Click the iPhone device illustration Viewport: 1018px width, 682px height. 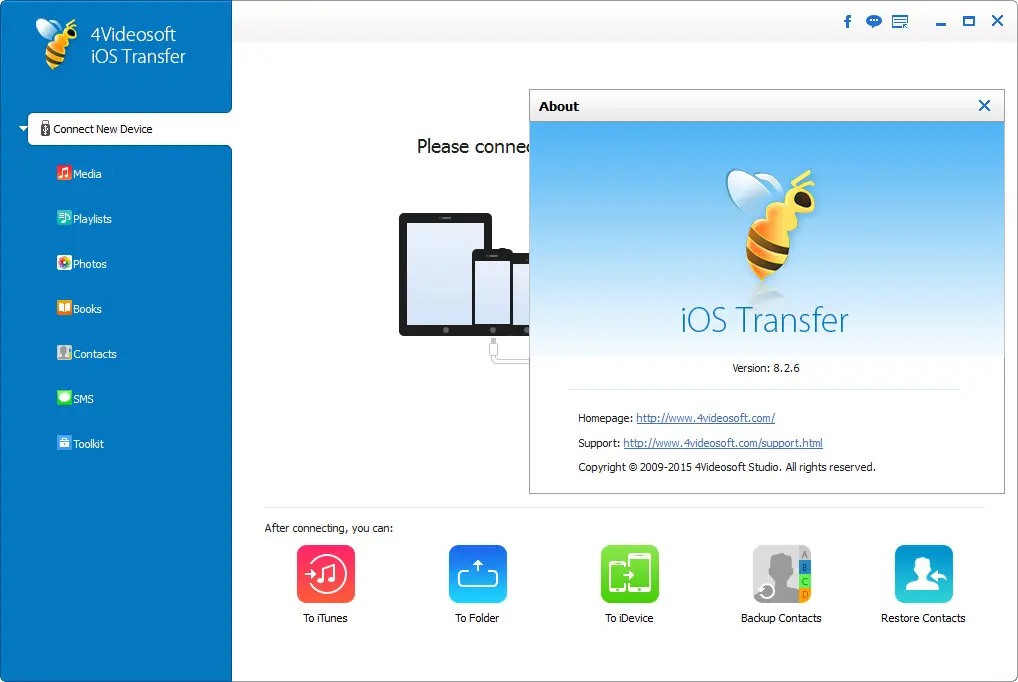[x=492, y=292]
